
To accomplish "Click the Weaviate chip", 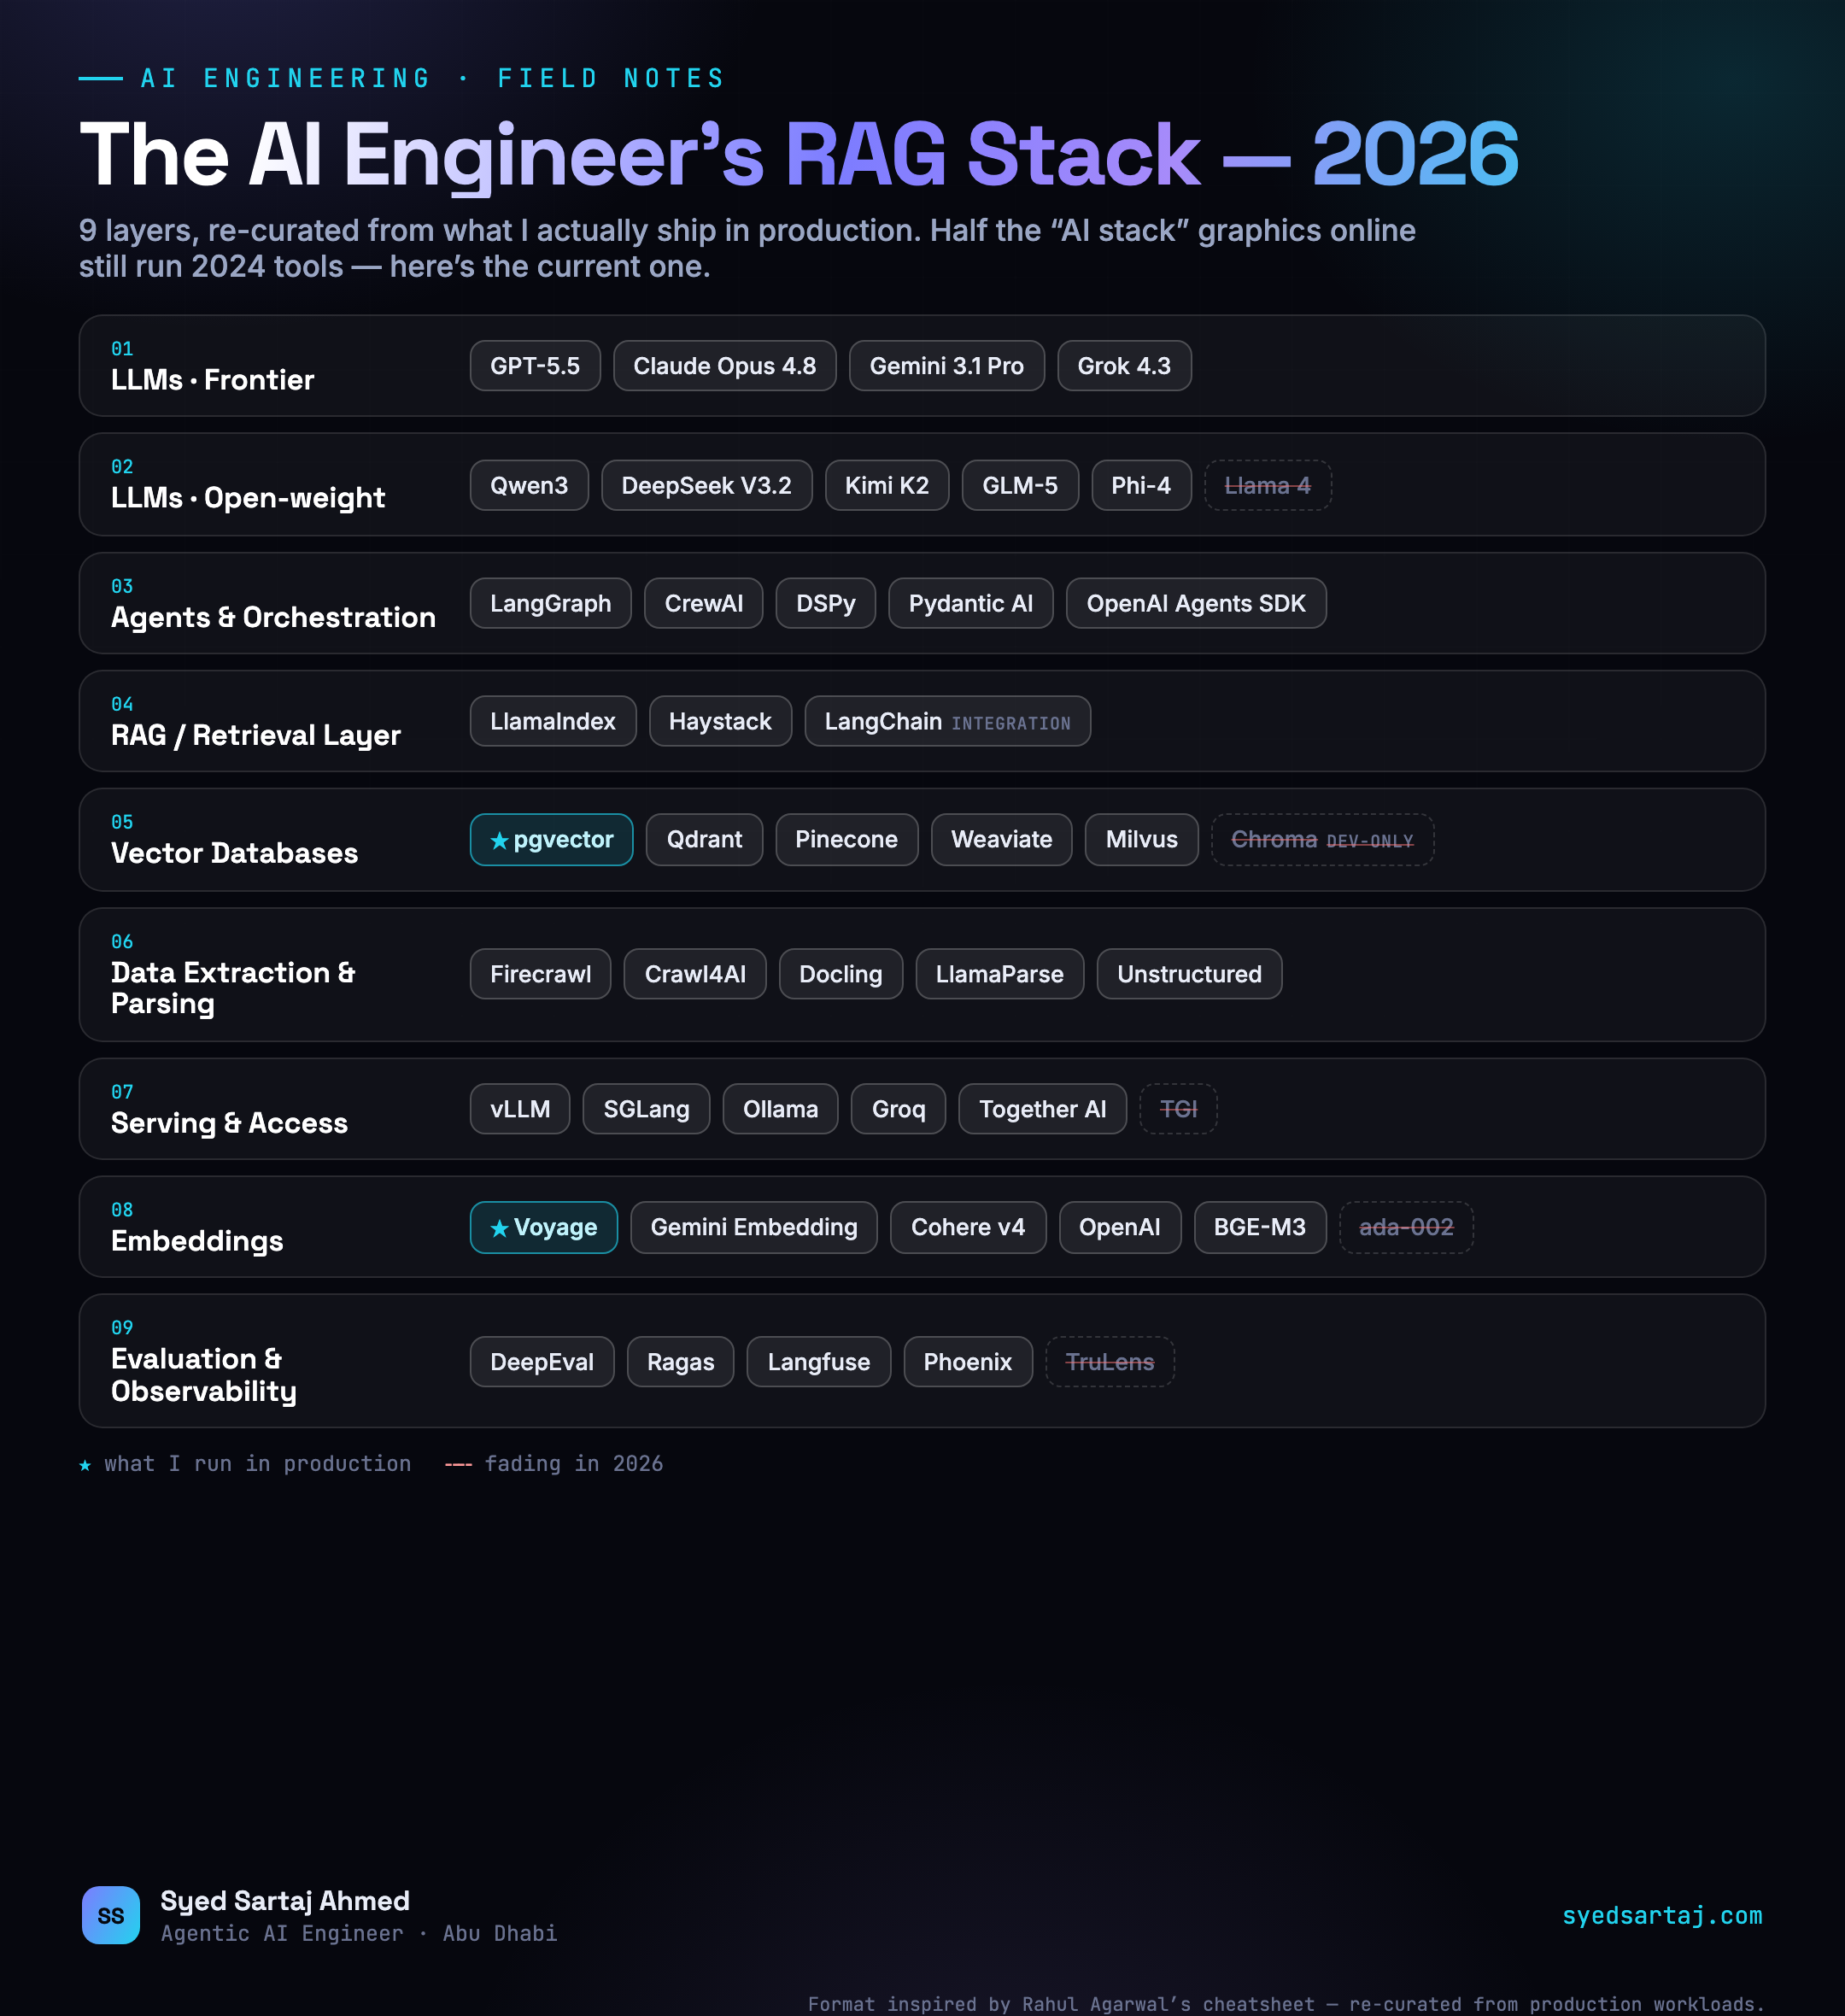I will [x=1002, y=839].
